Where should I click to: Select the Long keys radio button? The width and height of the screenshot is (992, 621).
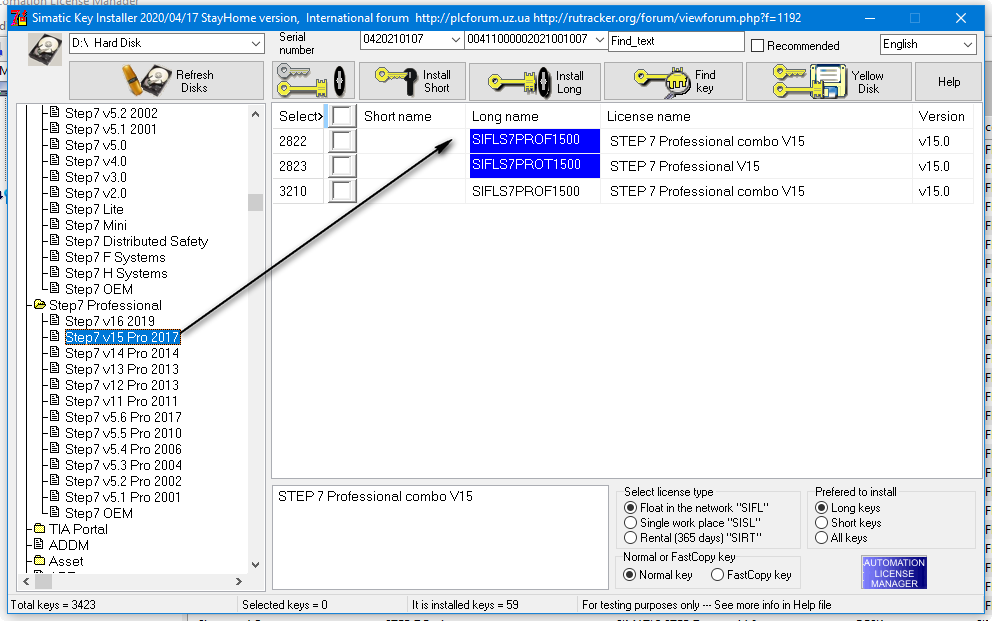coord(821,508)
